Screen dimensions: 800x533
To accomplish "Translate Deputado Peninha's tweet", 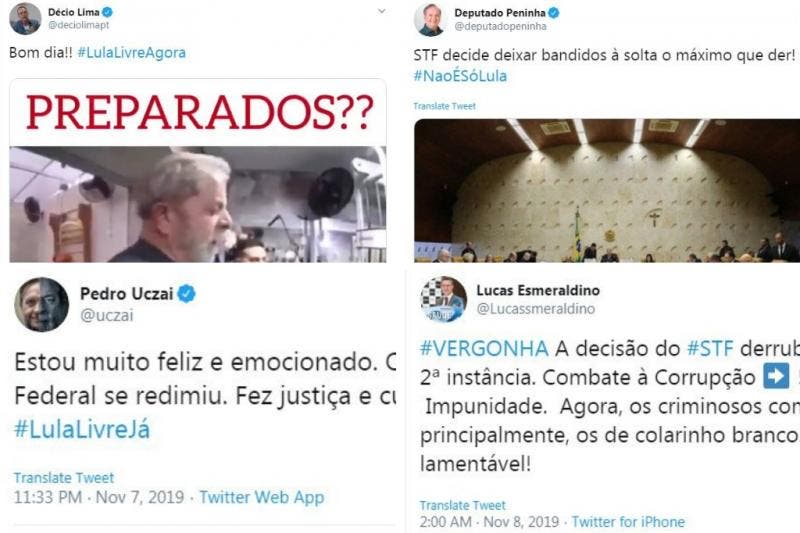I will [444, 106].
